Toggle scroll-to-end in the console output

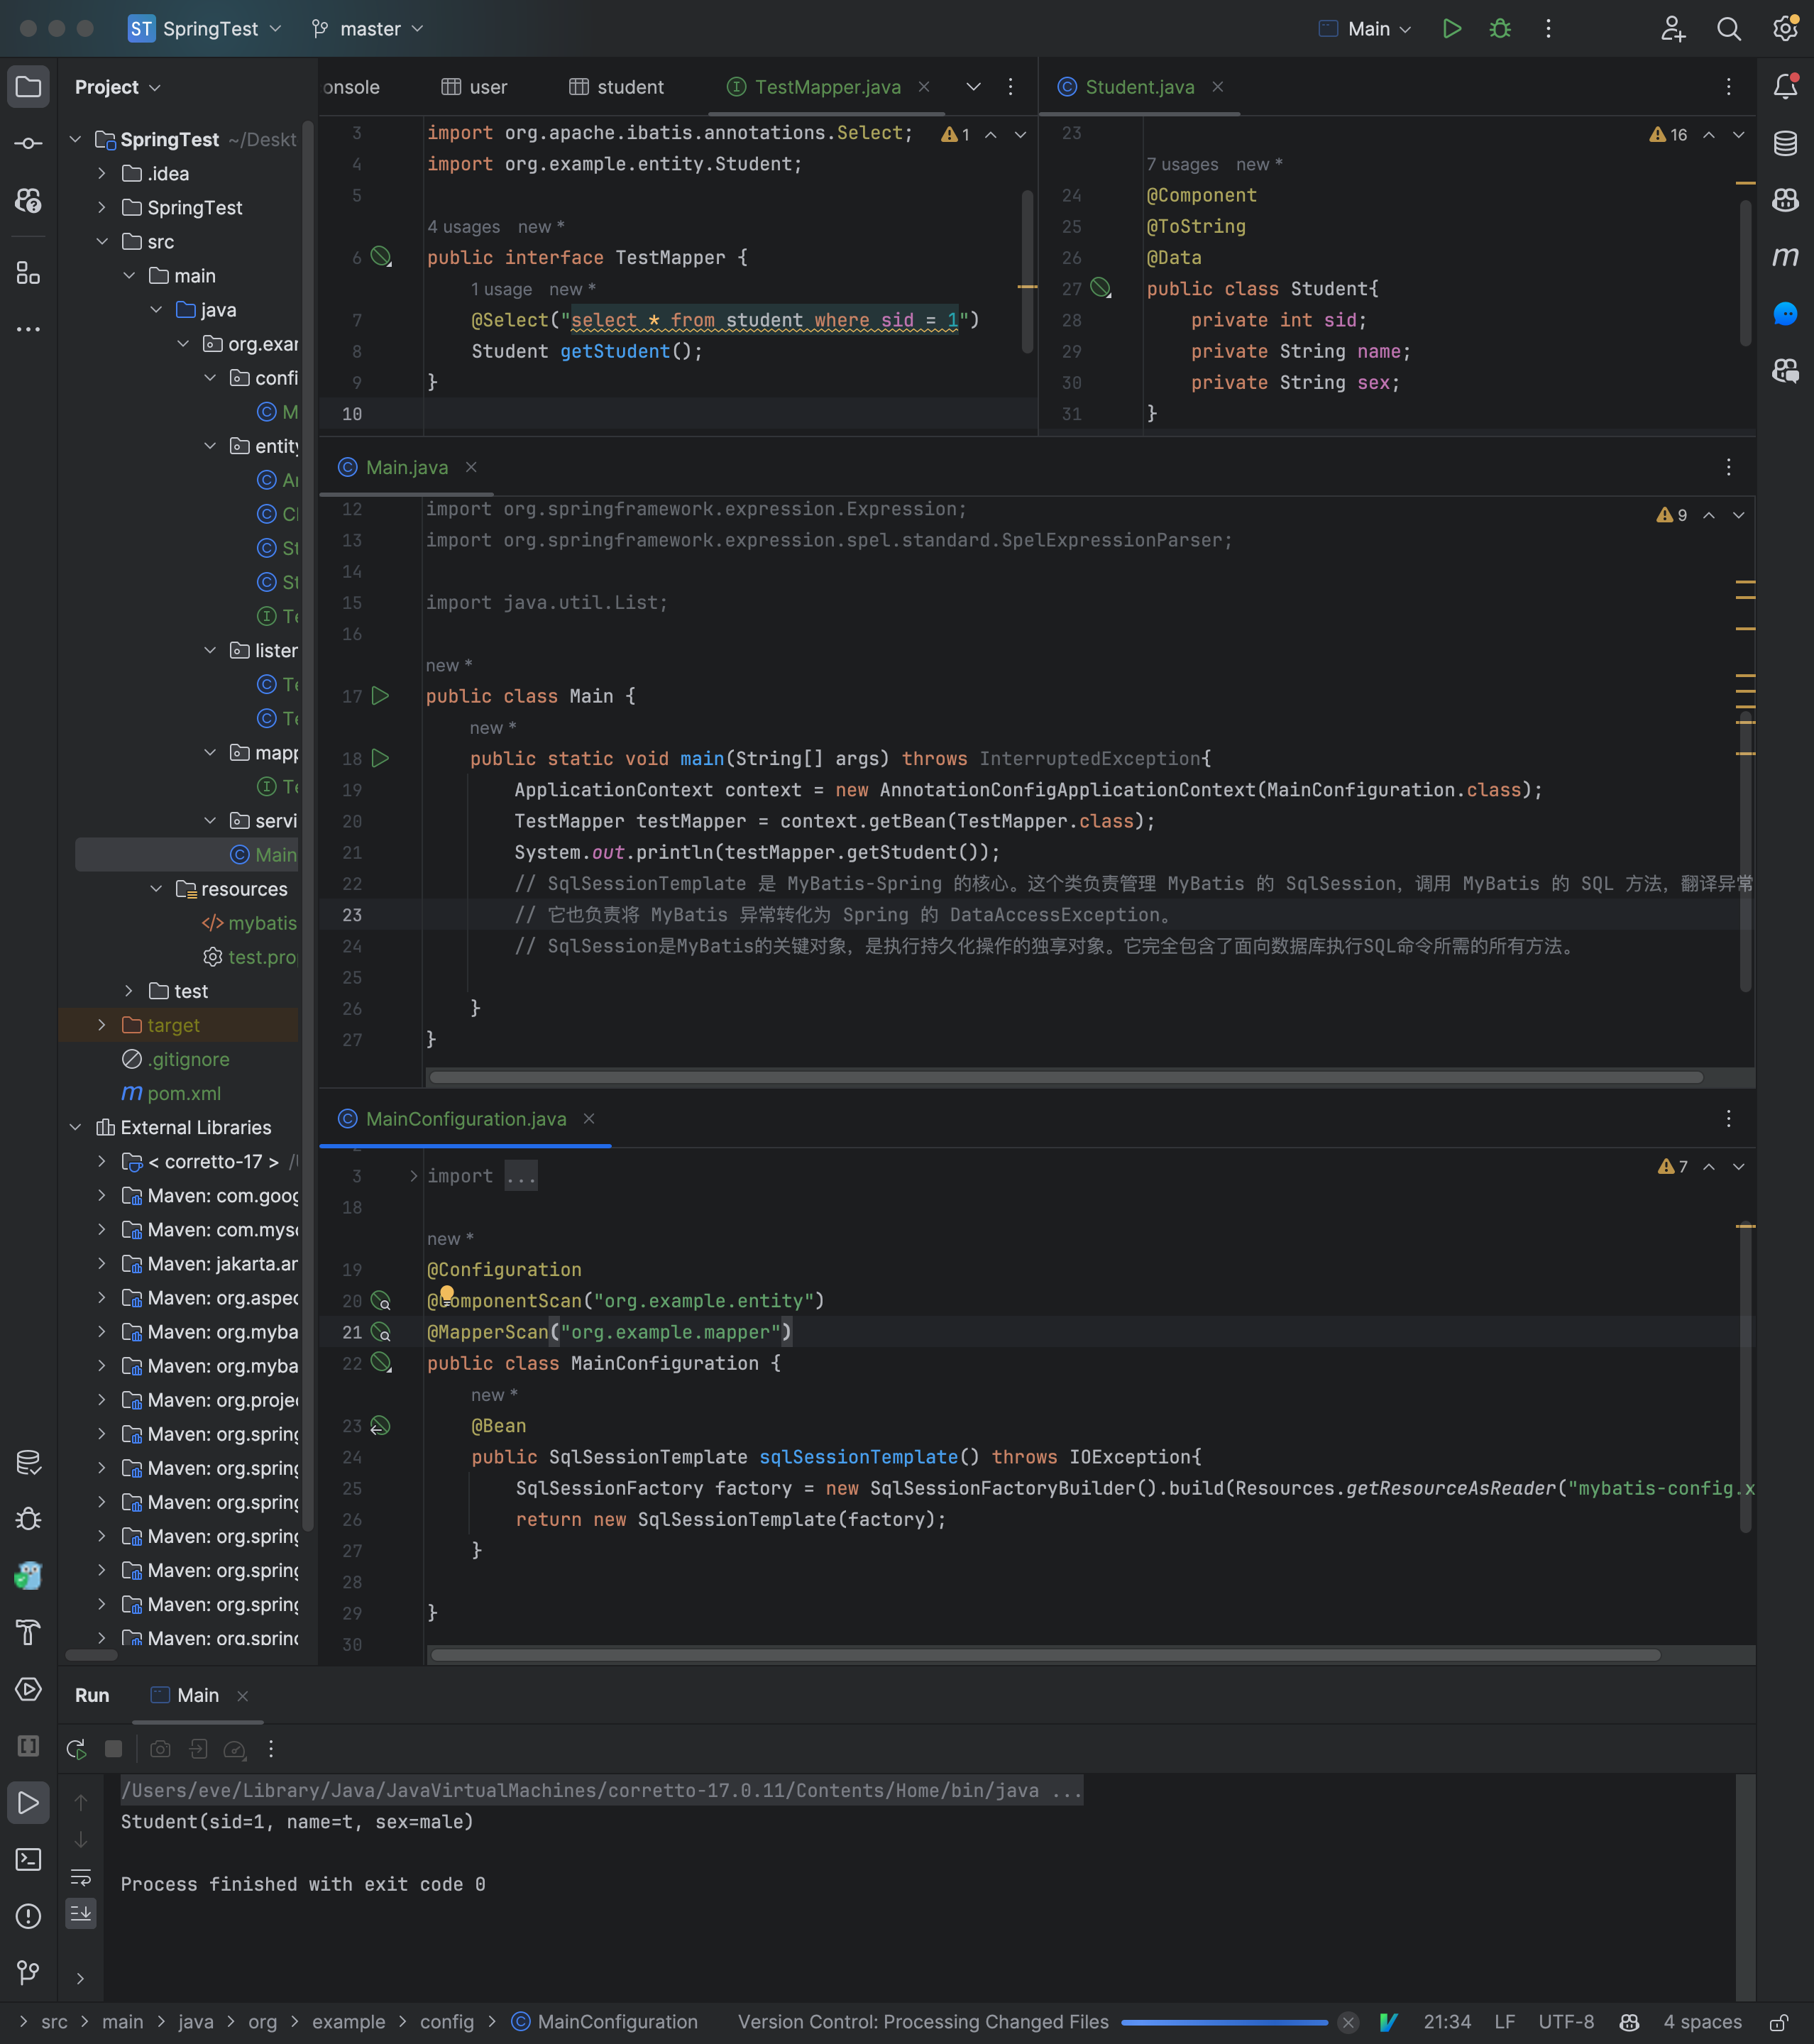81,1914
